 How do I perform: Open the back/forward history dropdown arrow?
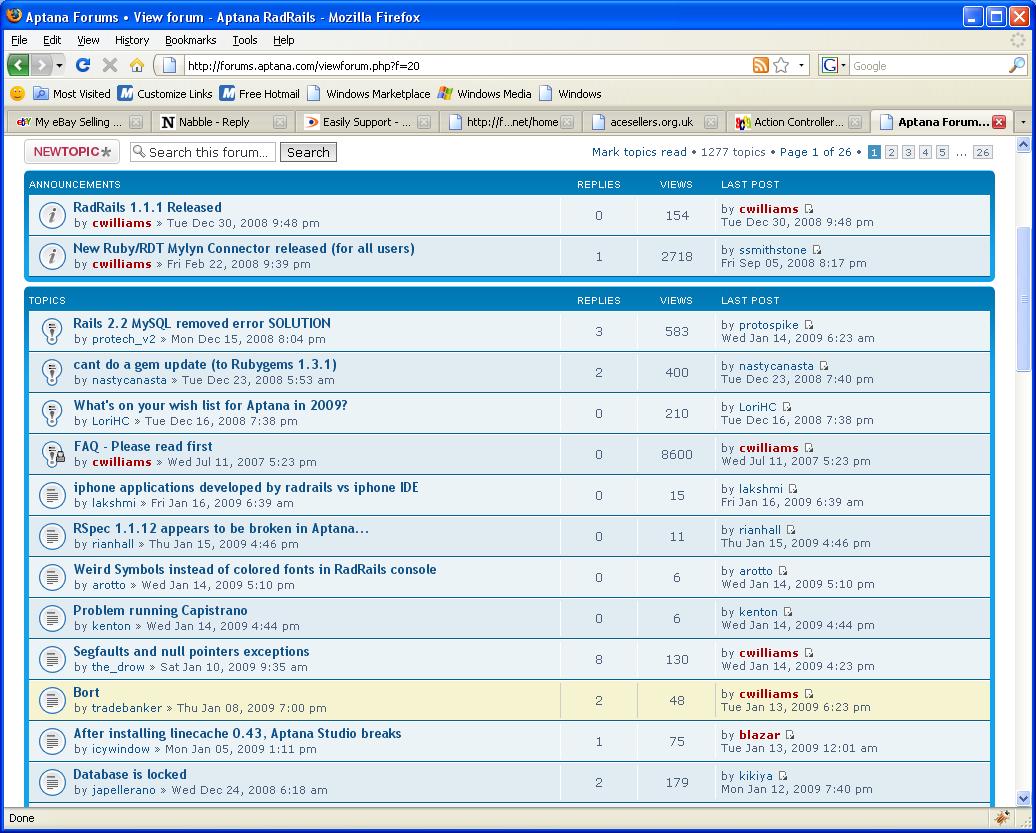(x=60, y=65)
